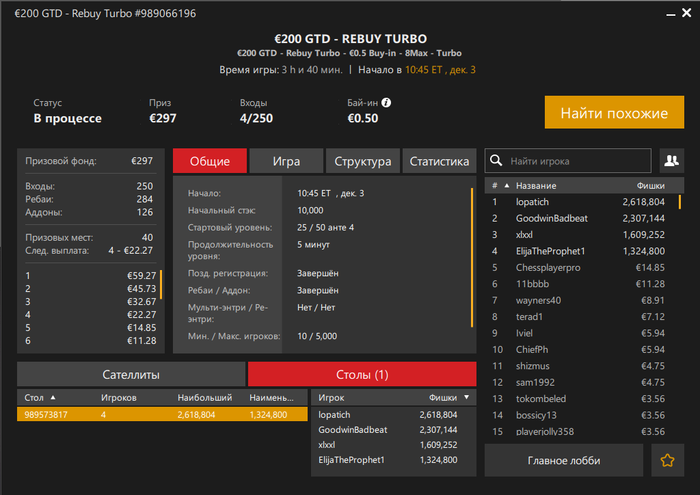Image resolution: width=700 pixels, height=495 pixels.
Task: Select player terad1
Action: click(582, 317)
